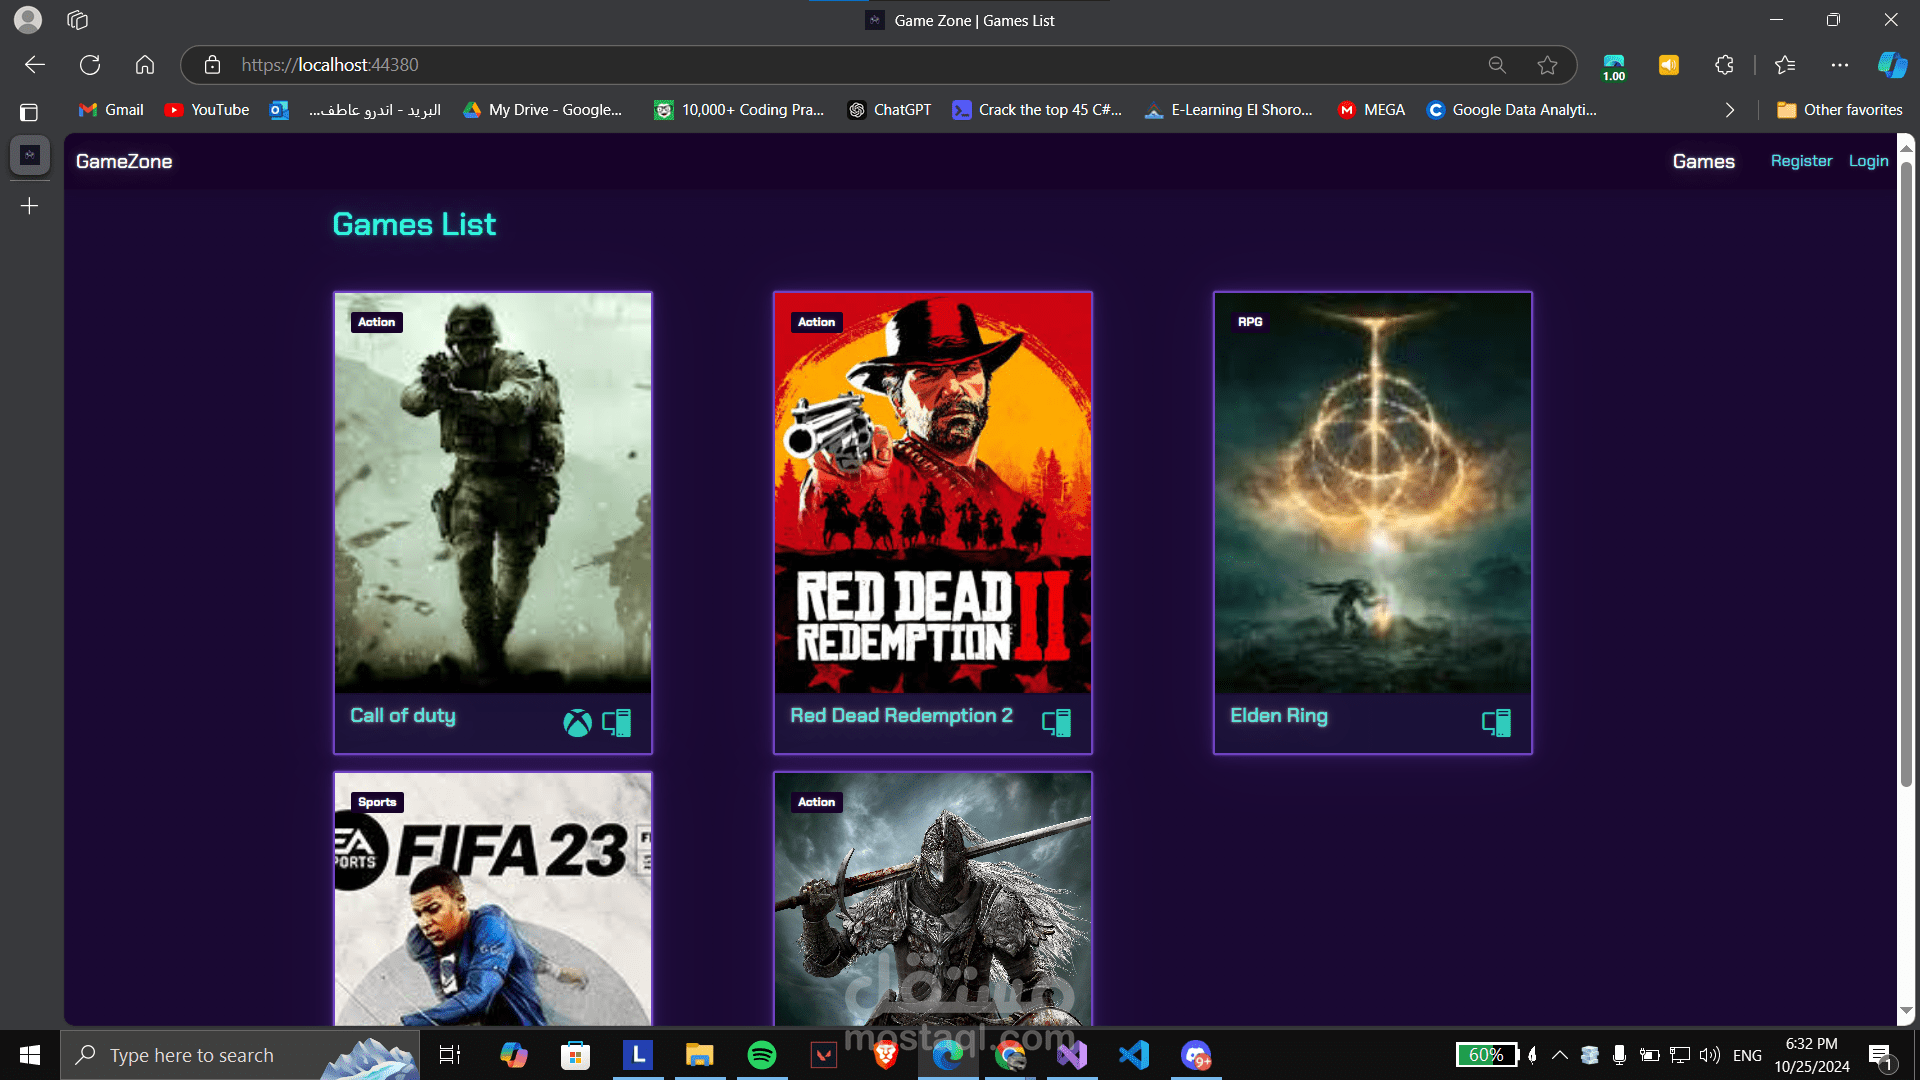Open Brave browser from taskbar
This screenshot has width=1920, height=1080.
(886, 1055)
